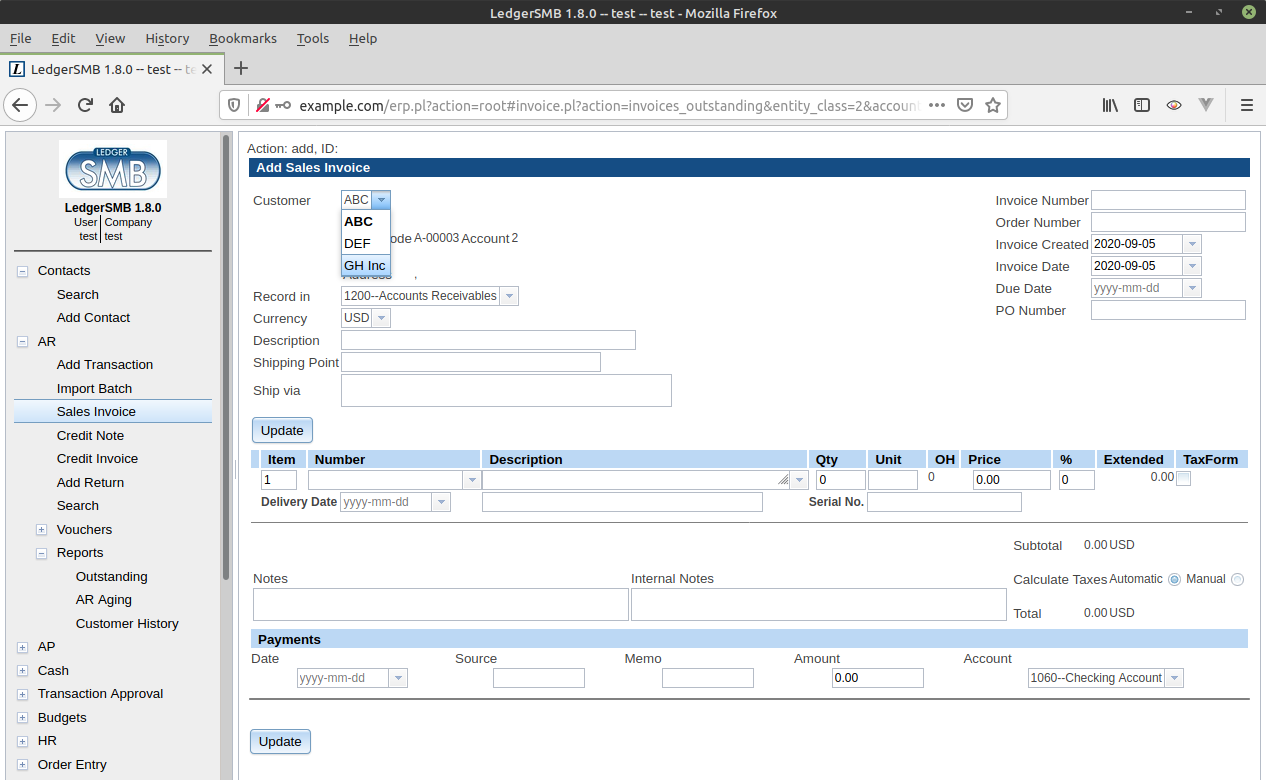Toggle the sidebar view icon
The image size is (1266, 780).
tap(1142, 105)
